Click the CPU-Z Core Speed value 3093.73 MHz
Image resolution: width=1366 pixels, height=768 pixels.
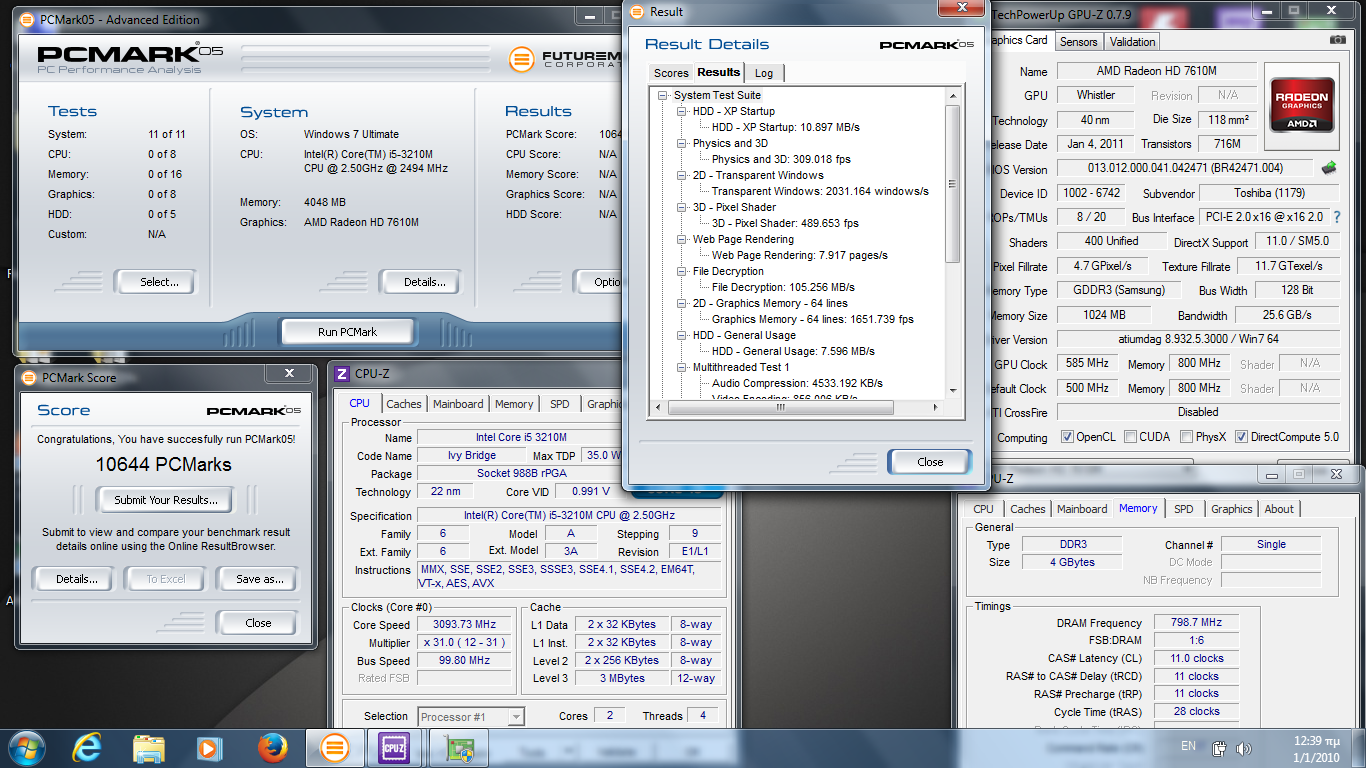pos(464,624)
